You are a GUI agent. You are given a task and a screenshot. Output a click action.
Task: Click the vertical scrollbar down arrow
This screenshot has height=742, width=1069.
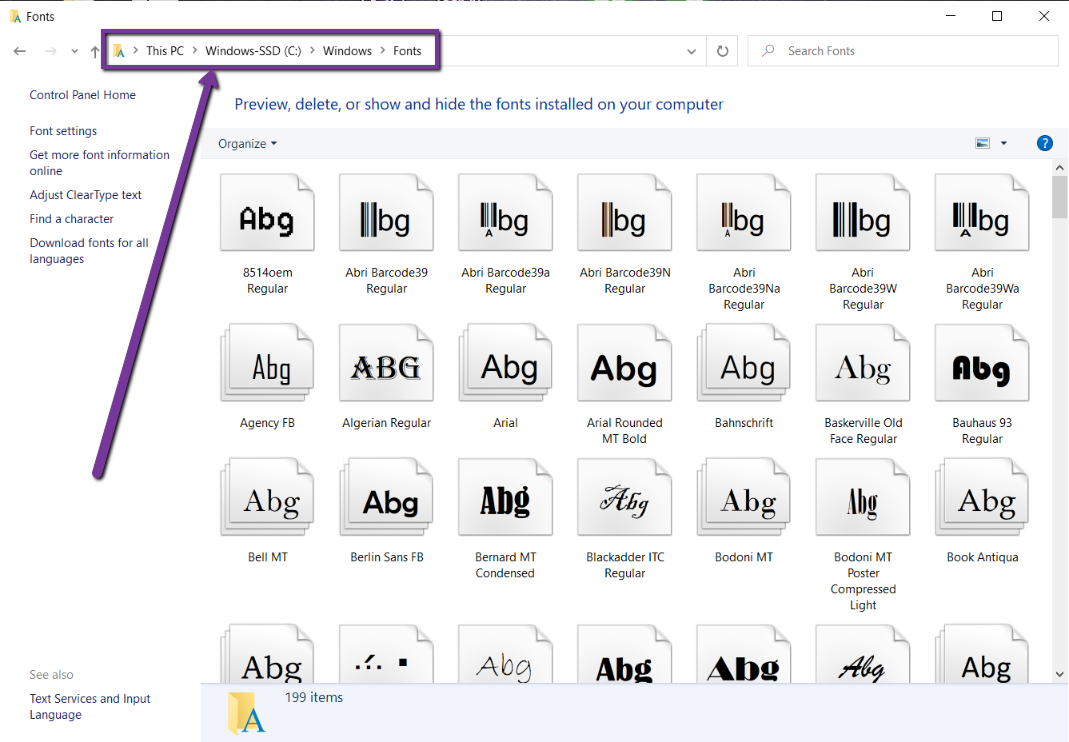(1059, 676)
